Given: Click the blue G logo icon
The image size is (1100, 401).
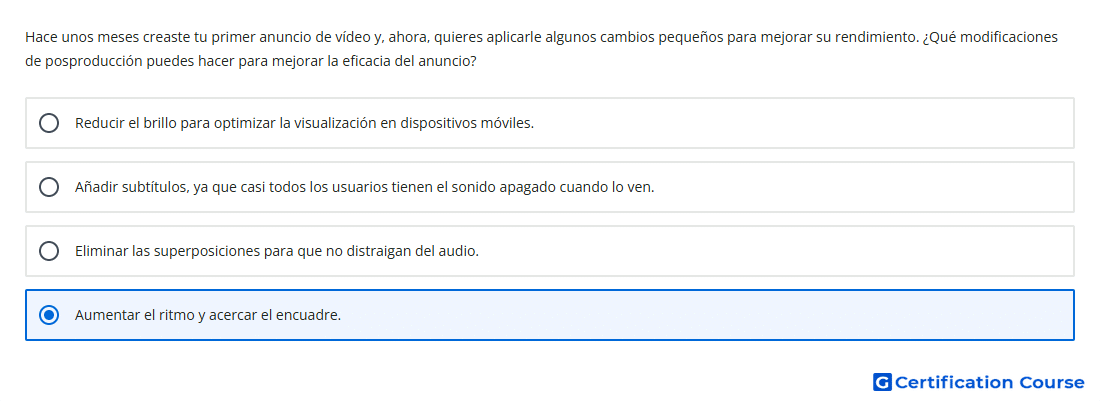Looking at the screenshot, I should [x=882, y=382].
